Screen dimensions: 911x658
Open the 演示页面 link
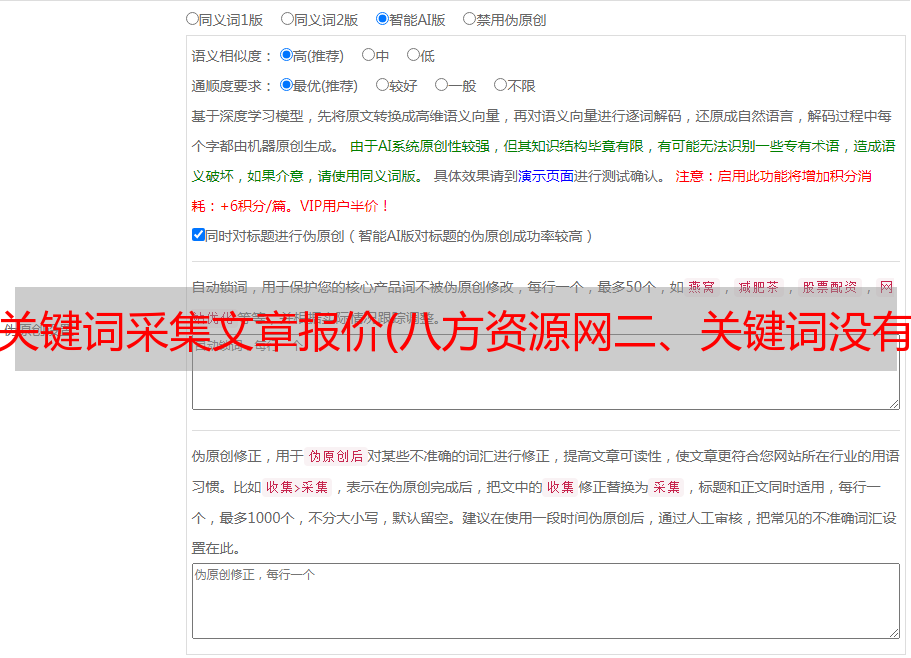coord(545,176)
